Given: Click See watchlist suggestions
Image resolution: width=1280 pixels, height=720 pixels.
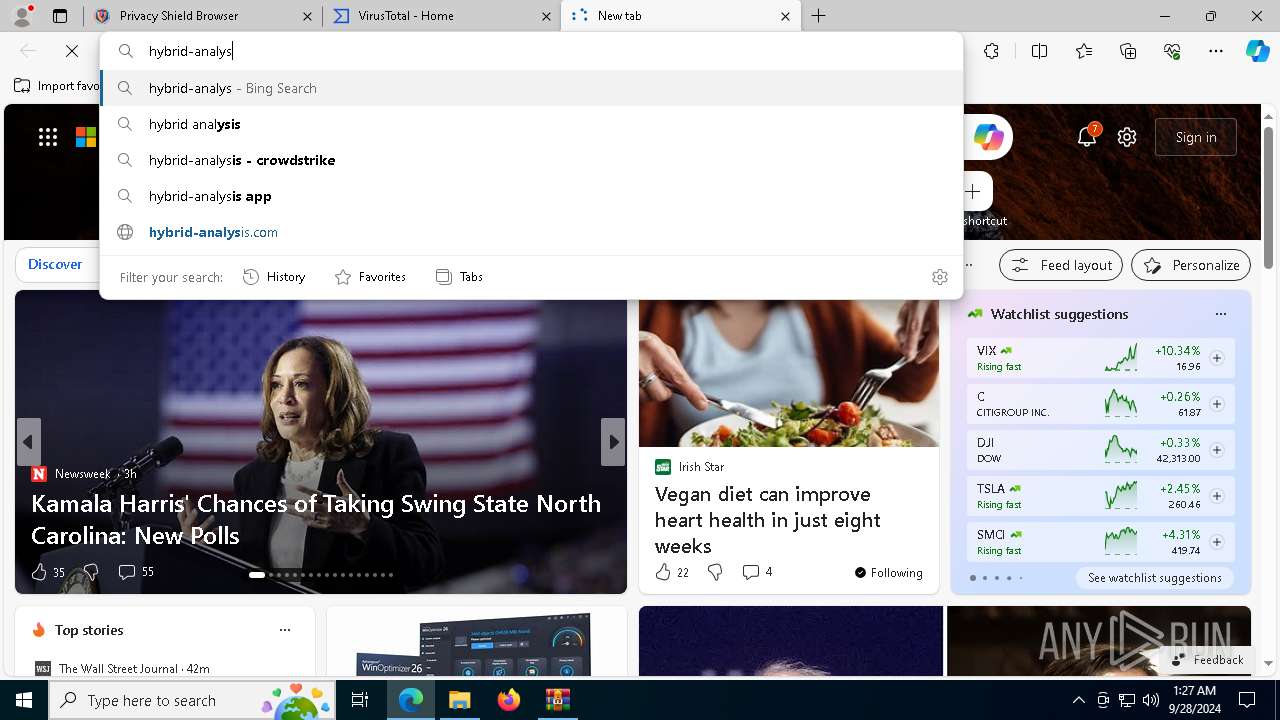Looking at the screenshot, I should pos(1154,578).
